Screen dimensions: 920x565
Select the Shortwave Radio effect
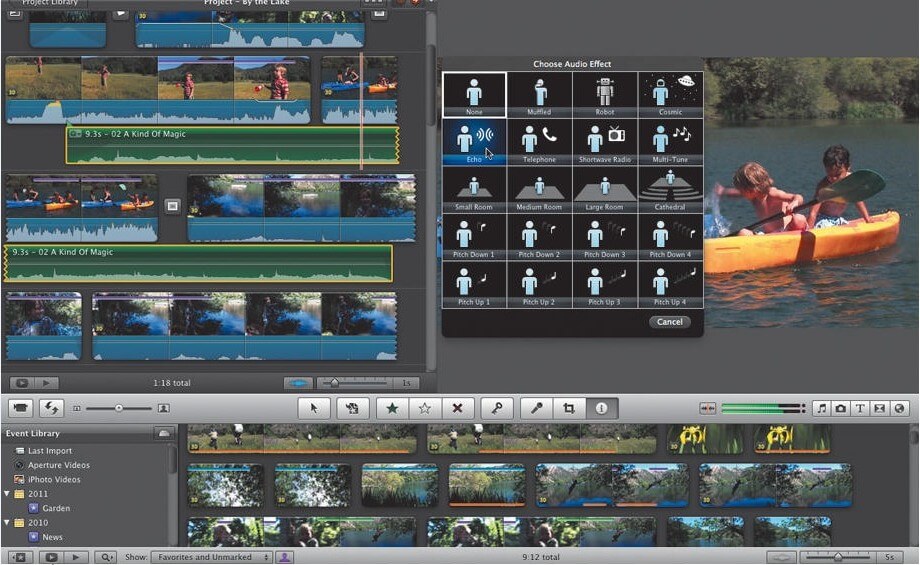[x=605, y=142]
